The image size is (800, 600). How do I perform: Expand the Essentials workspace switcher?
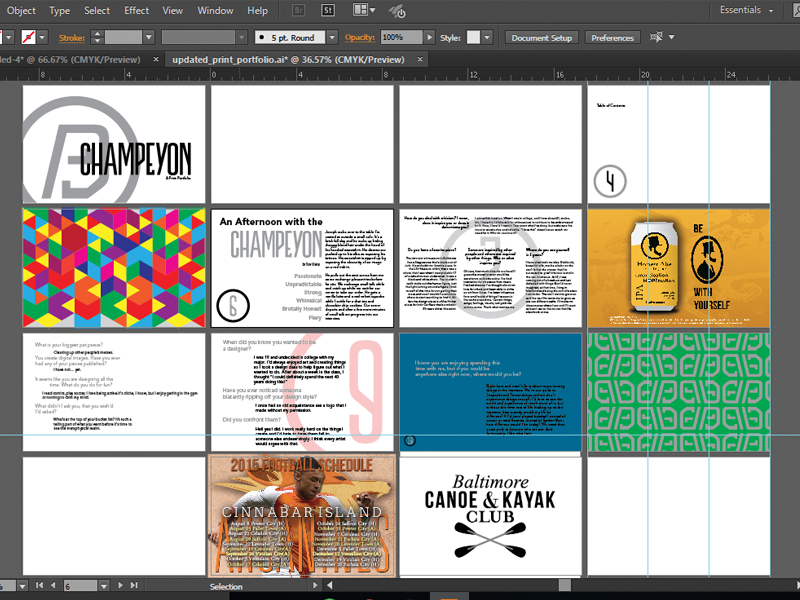(745, 10)
